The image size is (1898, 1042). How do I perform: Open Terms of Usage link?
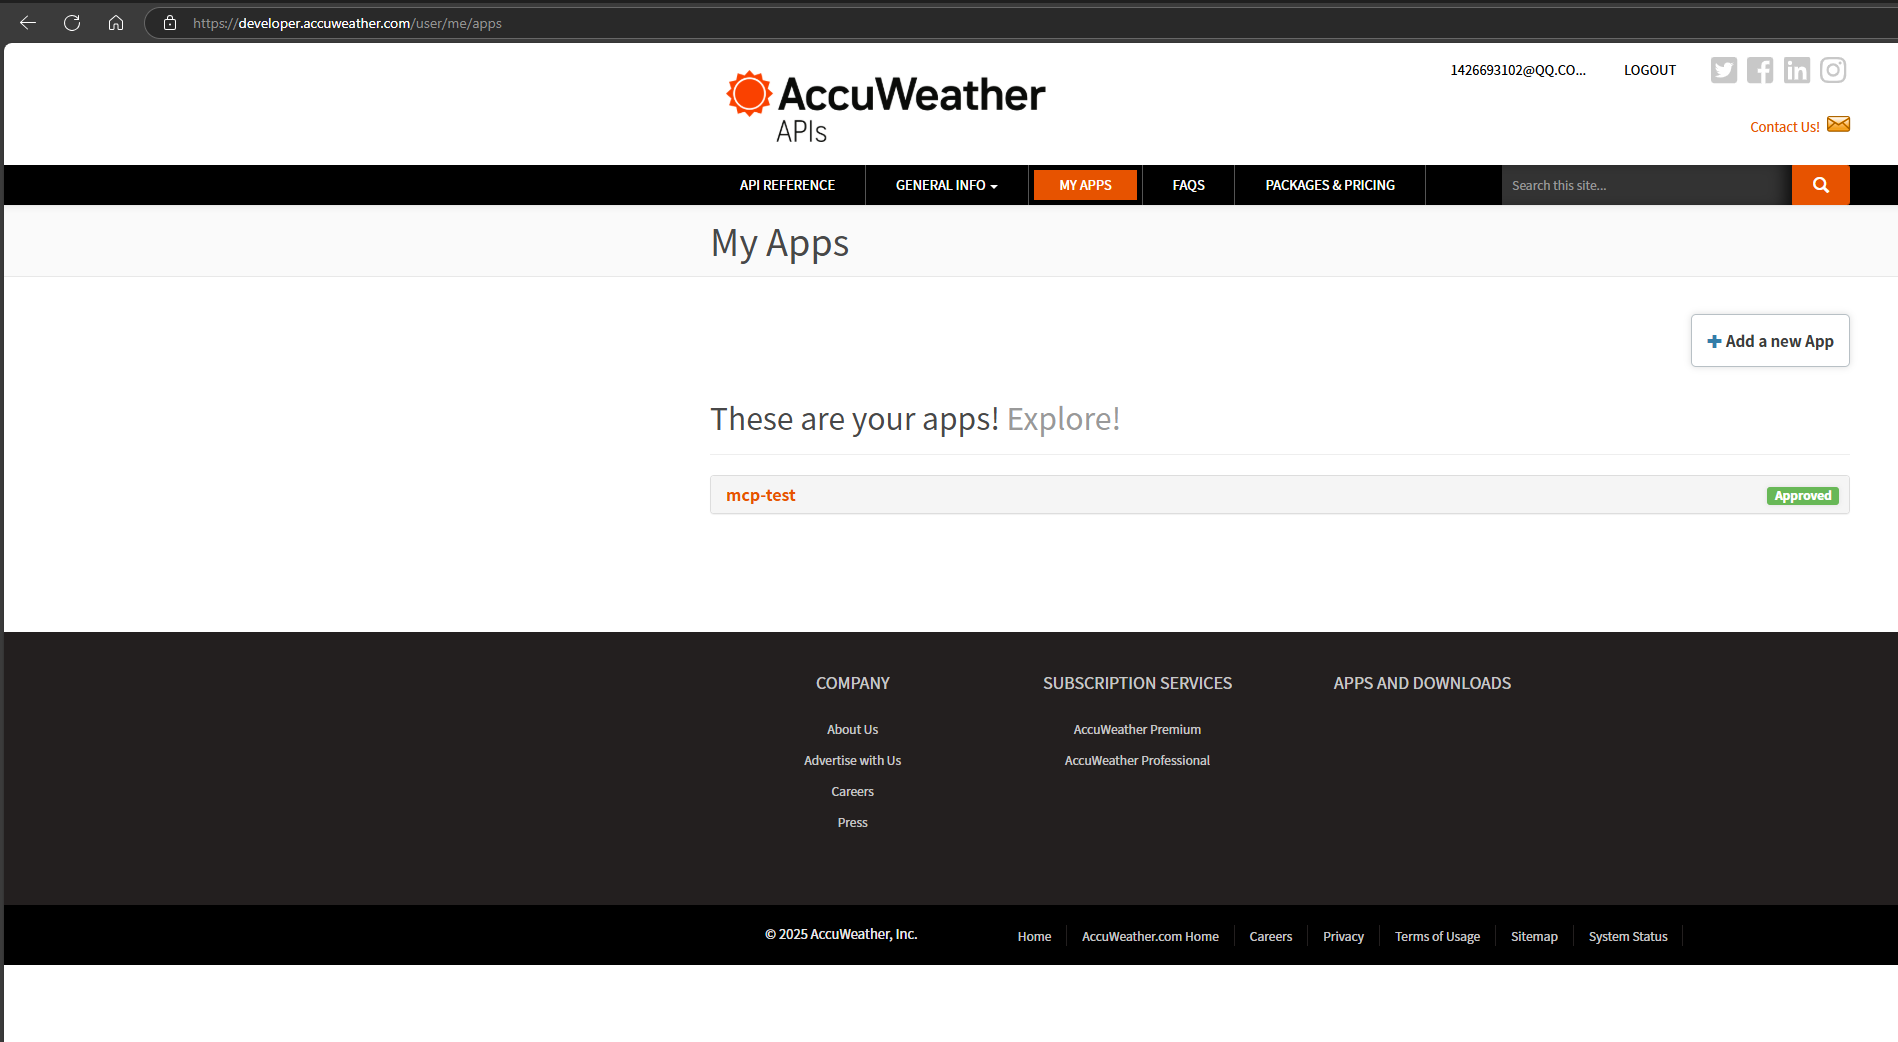coord(1437,937)
